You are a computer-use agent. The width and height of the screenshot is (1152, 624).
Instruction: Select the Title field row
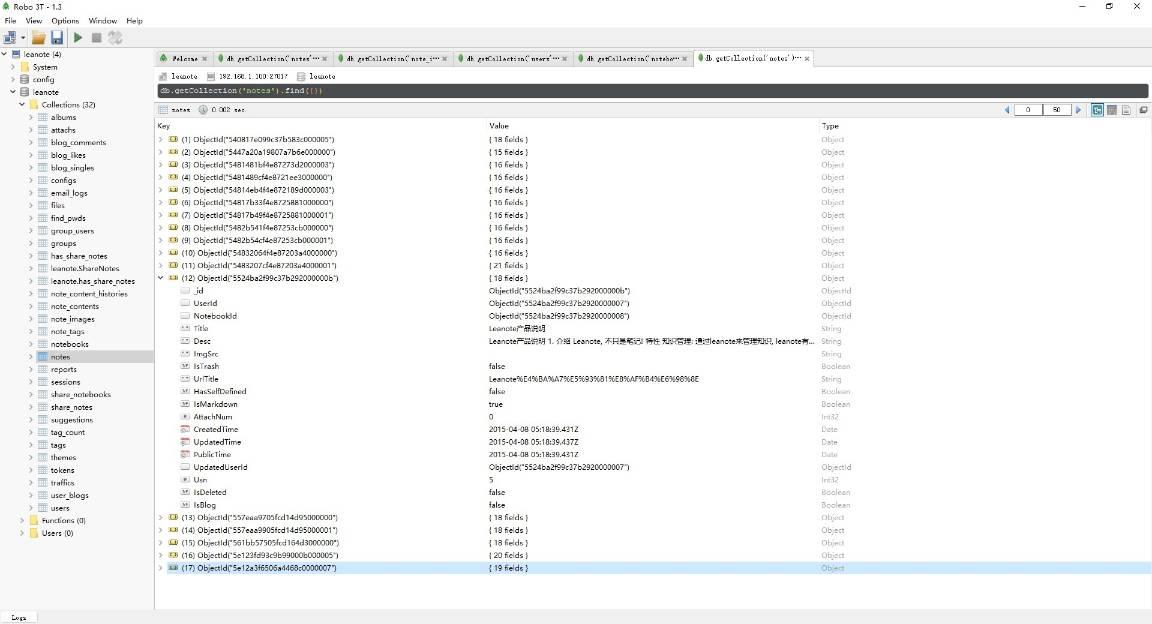point(652,329)
